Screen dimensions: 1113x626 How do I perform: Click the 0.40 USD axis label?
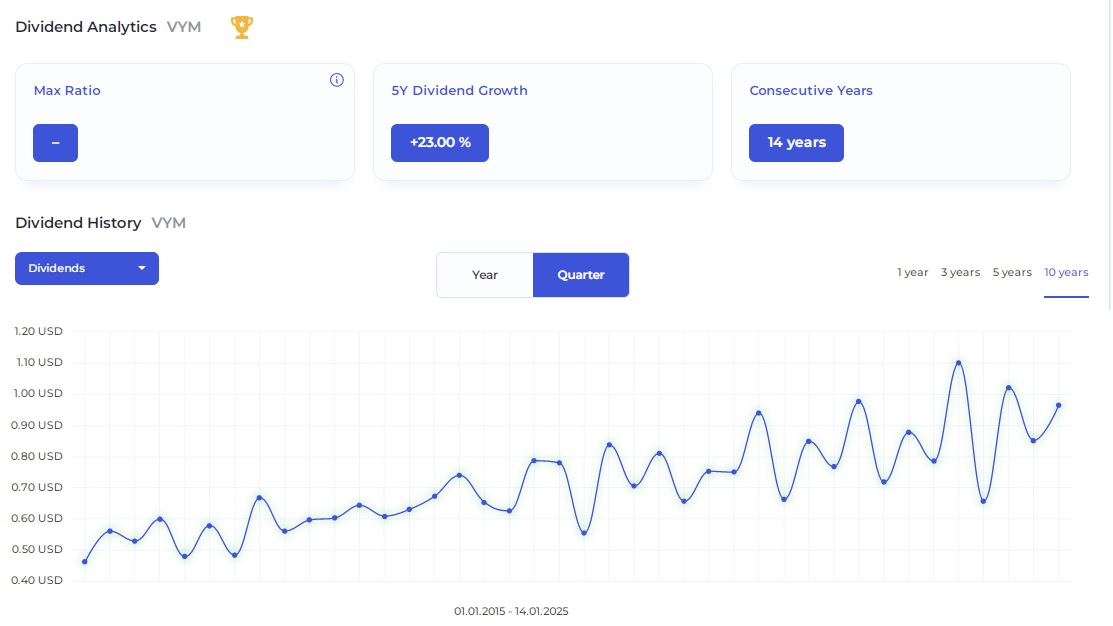tap(37, 581)
